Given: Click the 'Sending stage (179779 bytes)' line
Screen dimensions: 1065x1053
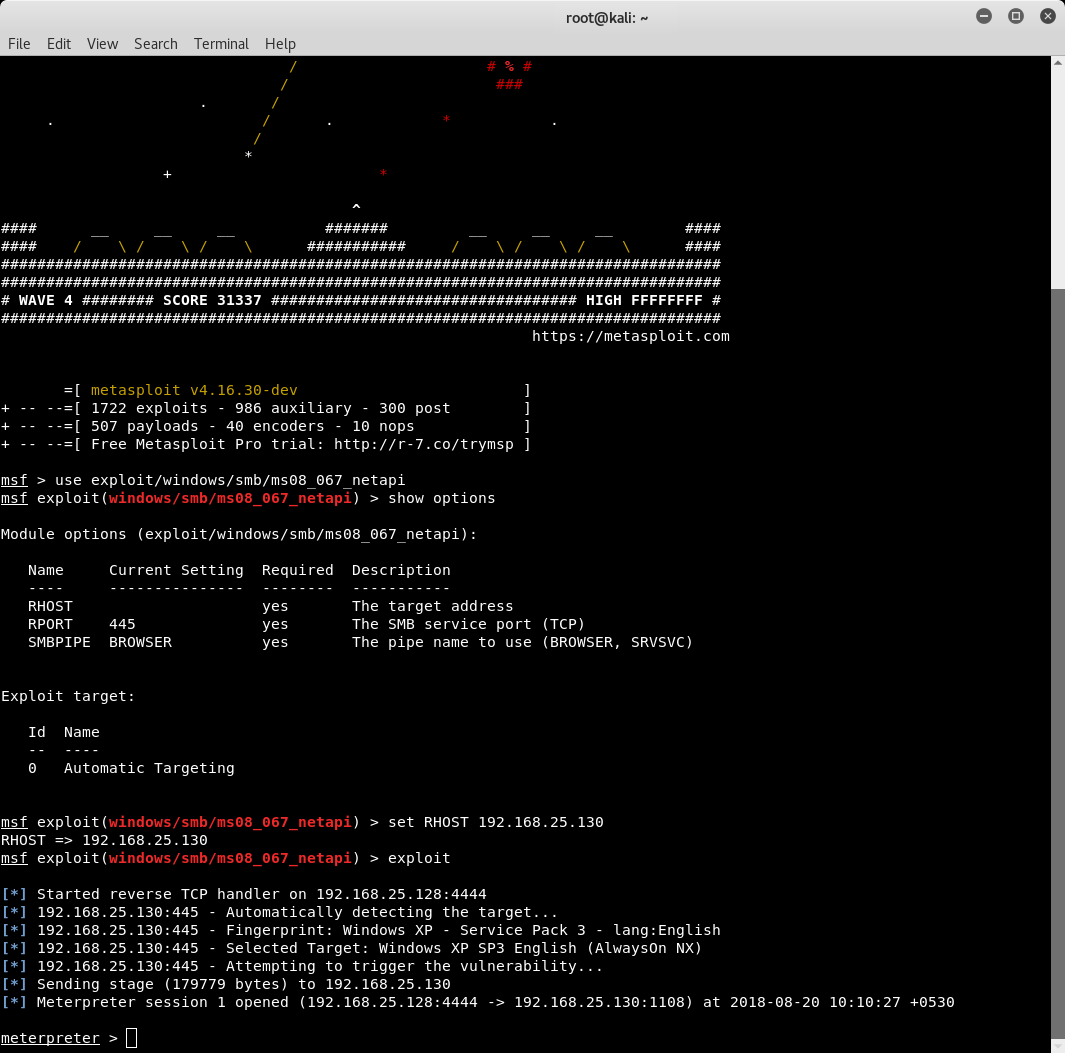Looking at the screenshot, I should coord(226,984).
